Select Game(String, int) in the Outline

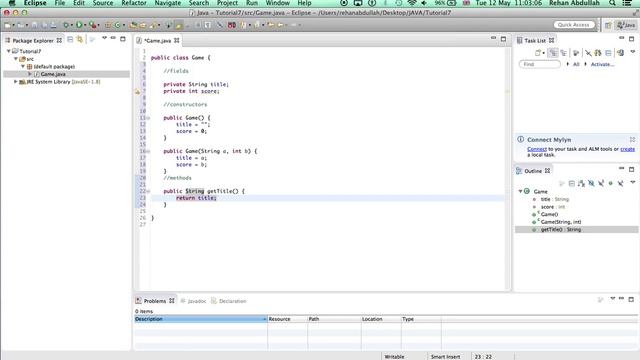[560, 222]
